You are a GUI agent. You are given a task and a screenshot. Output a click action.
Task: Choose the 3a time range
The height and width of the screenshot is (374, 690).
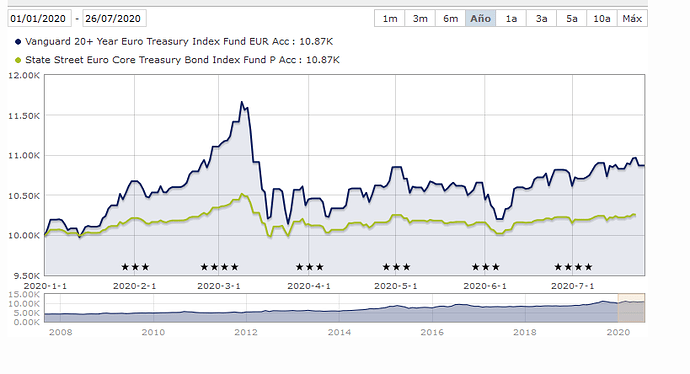541,18
